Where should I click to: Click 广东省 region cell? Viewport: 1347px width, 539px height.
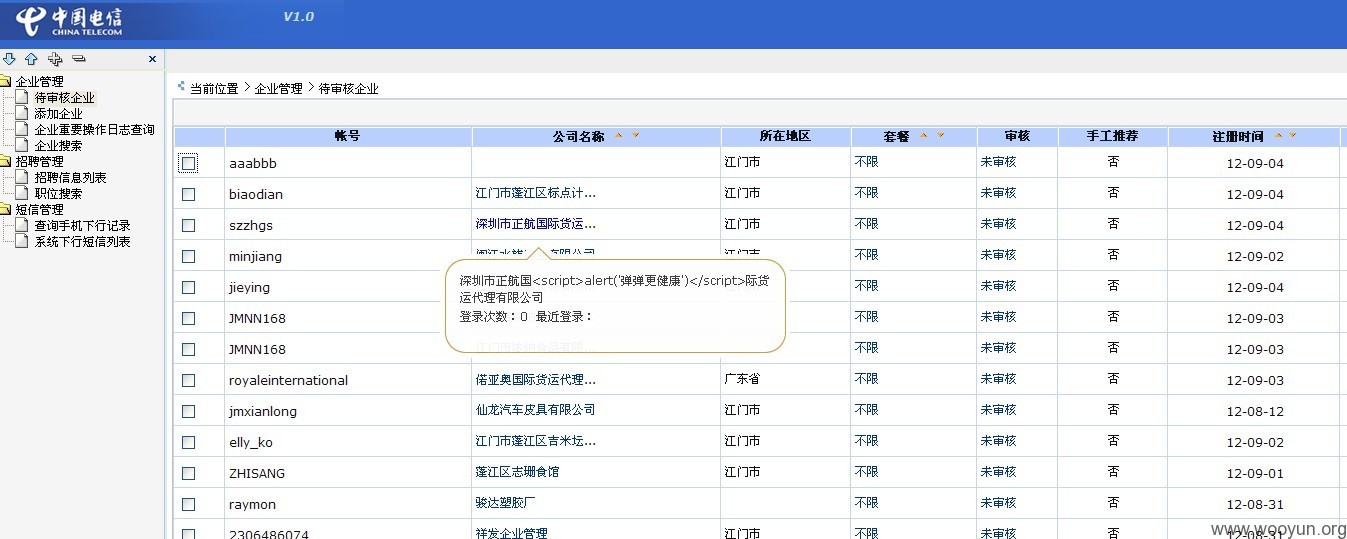(x=742, y=379)
